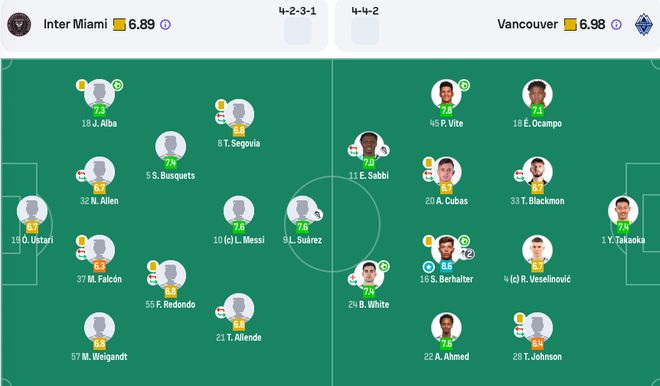Click the two-goals icon beside S. Berhalter
Image resolution: width=660 pixels, height=386 pixels.
[x=468, y=253]
